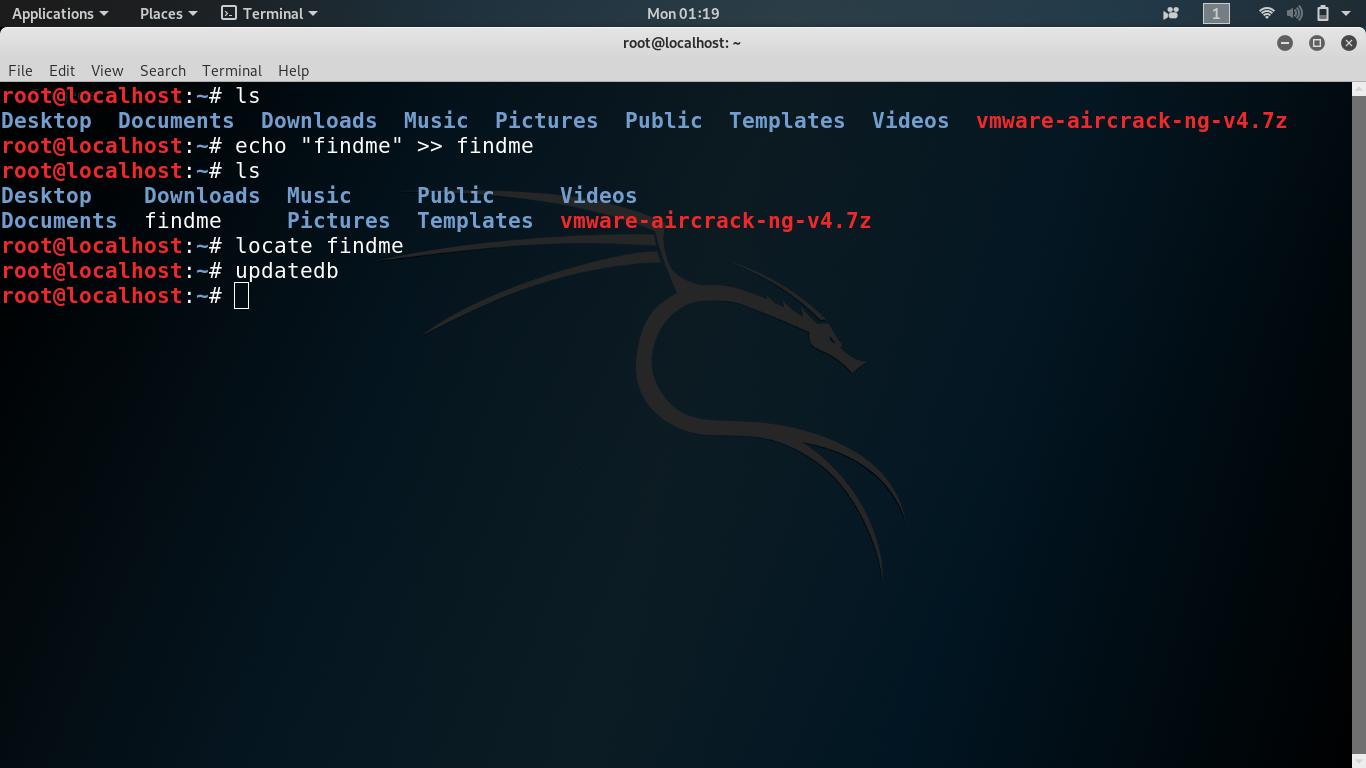
Task: Minimize the terminal window
Action: pos(1285,43)
